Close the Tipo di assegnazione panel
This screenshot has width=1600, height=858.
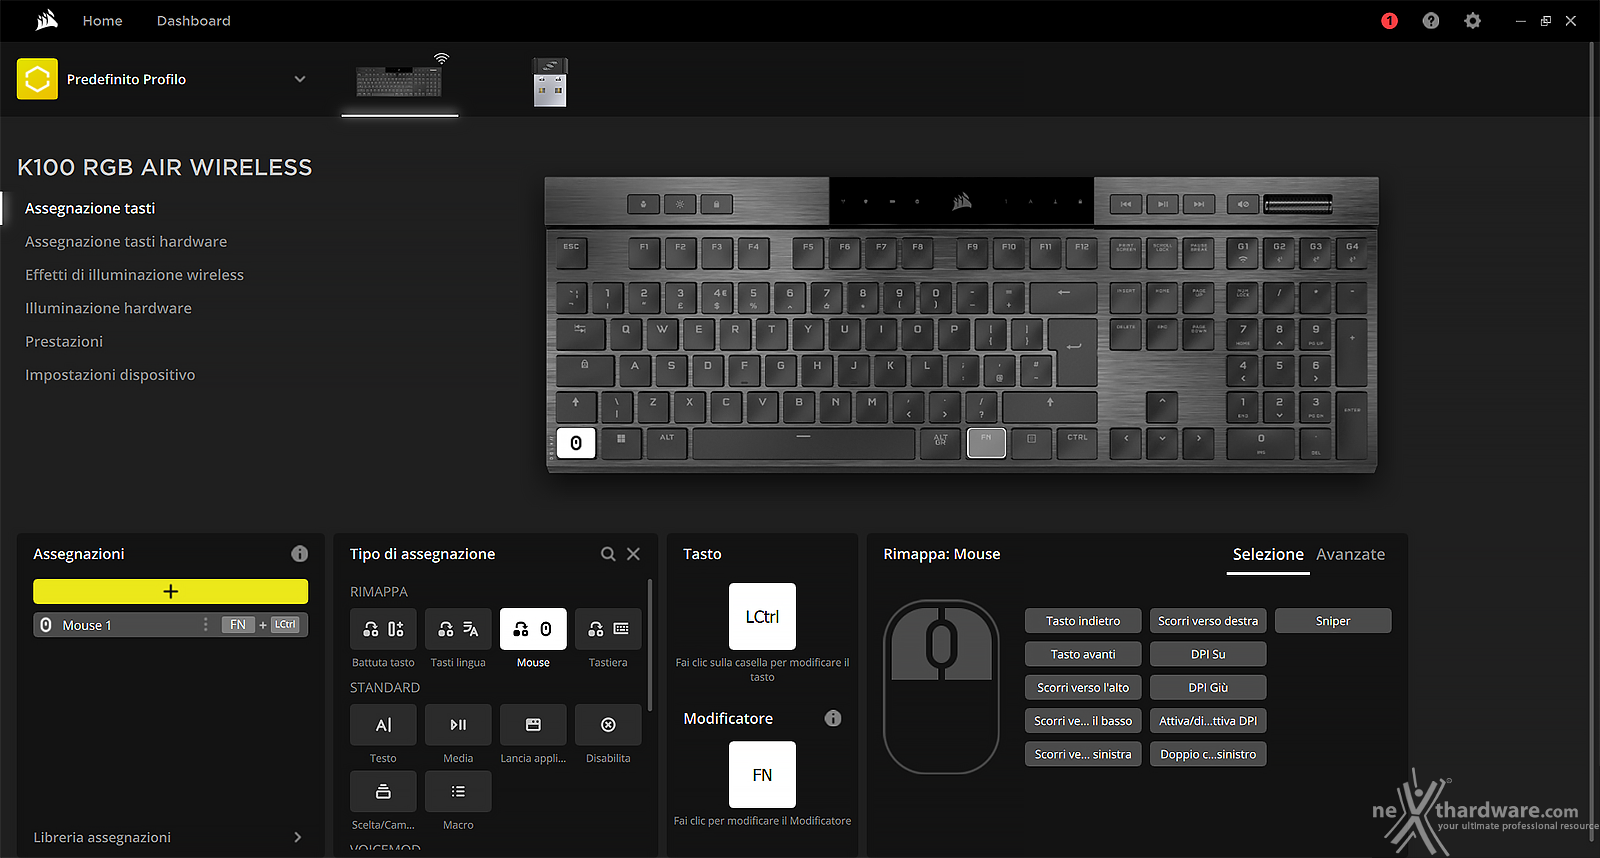[633, 554]
